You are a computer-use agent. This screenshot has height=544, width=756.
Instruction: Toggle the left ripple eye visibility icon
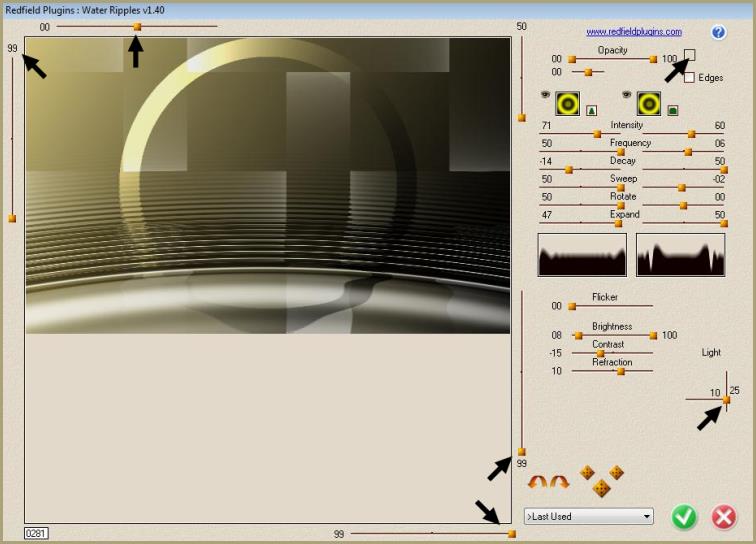(x=546, y=95)
